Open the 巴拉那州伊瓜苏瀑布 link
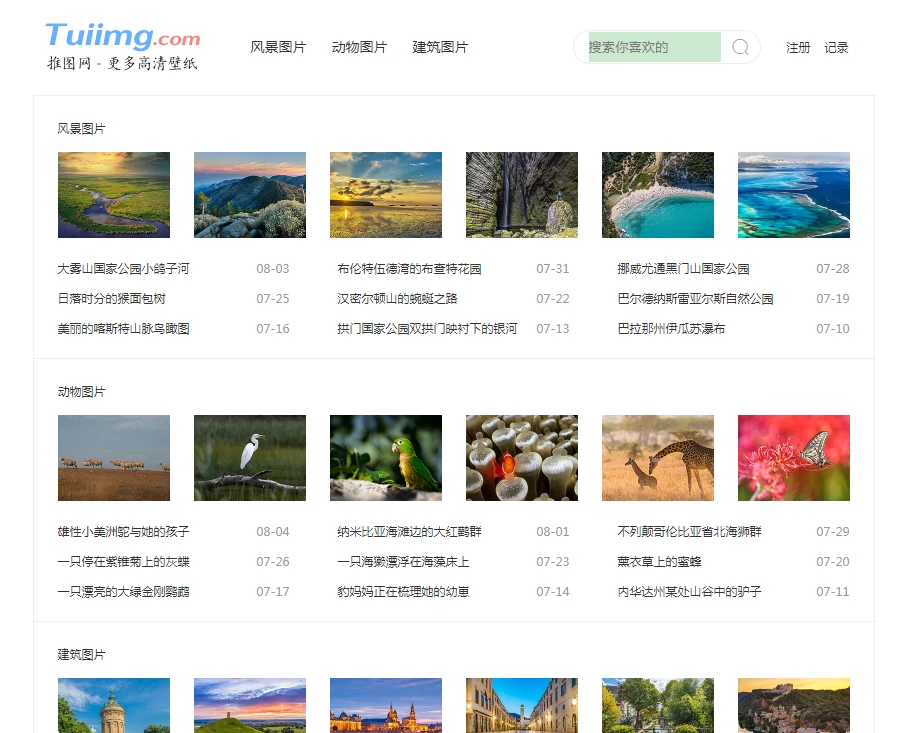The image size is (907, 733). (671, 329)
